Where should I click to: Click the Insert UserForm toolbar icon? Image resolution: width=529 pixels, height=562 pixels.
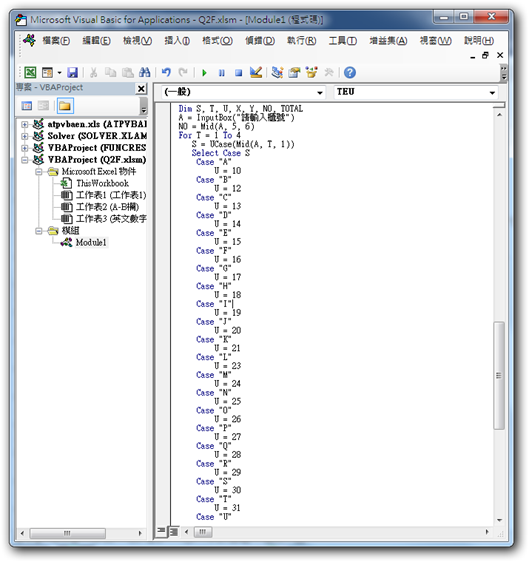coord(47,73)
